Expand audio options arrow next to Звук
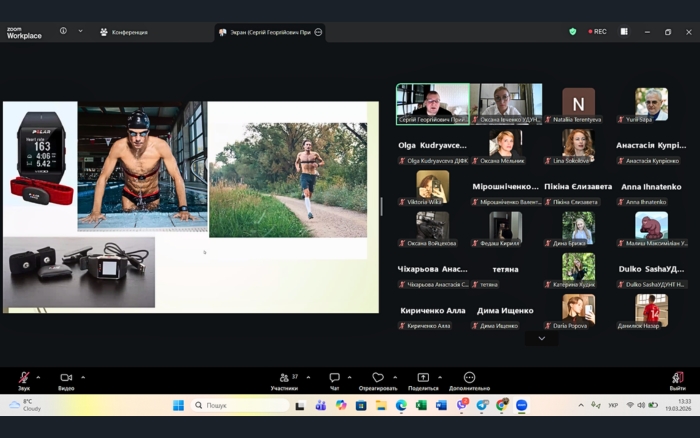The height and width of the screenshot is (438, 700). [x=38, y=377]
